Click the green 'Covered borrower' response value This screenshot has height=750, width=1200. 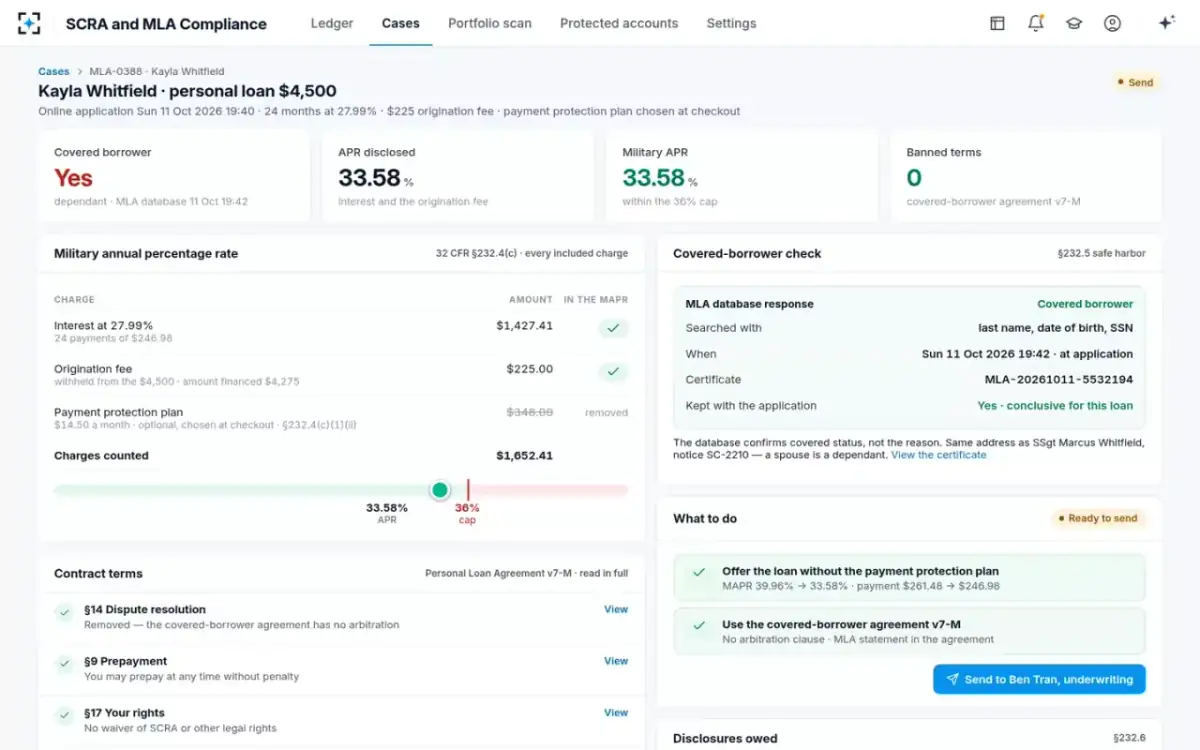click(1085, 304)
